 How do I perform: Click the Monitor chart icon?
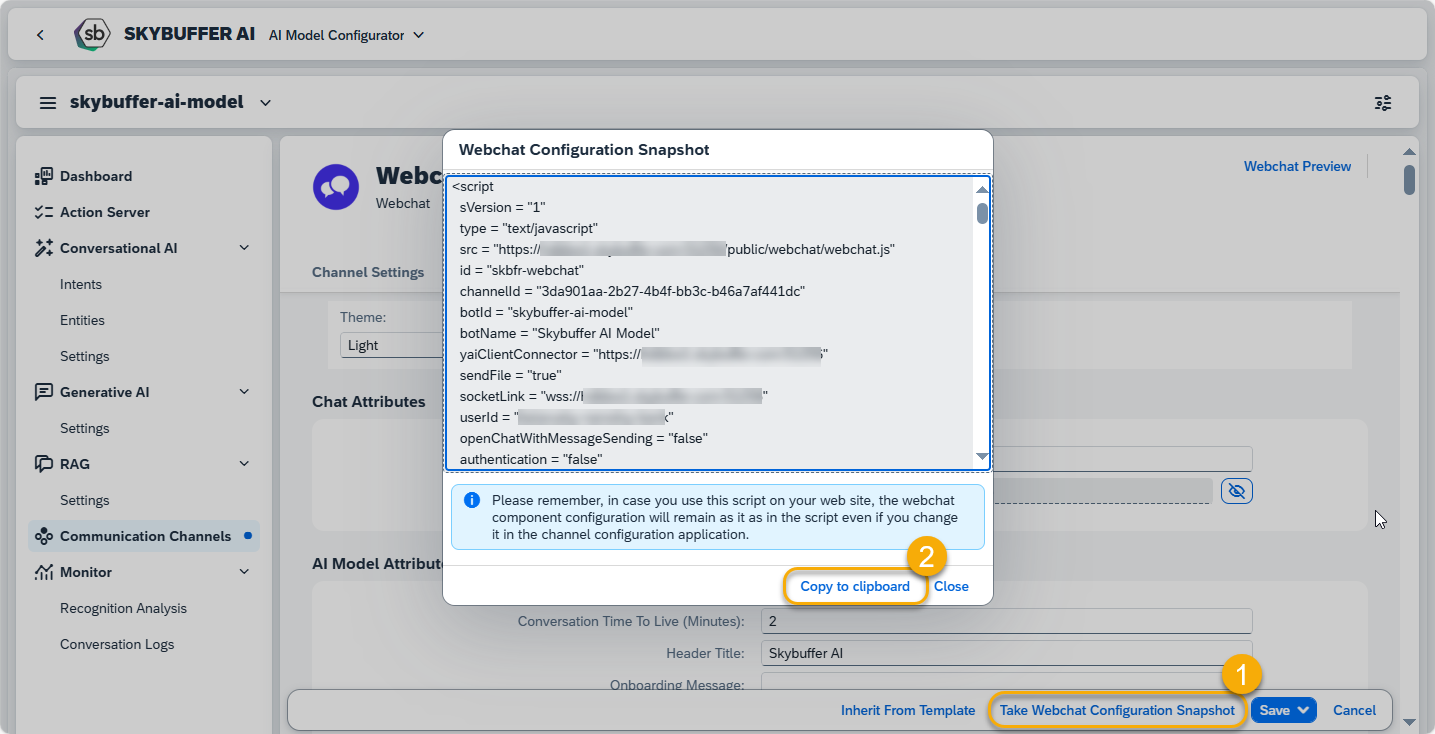[x=44, y=572]
